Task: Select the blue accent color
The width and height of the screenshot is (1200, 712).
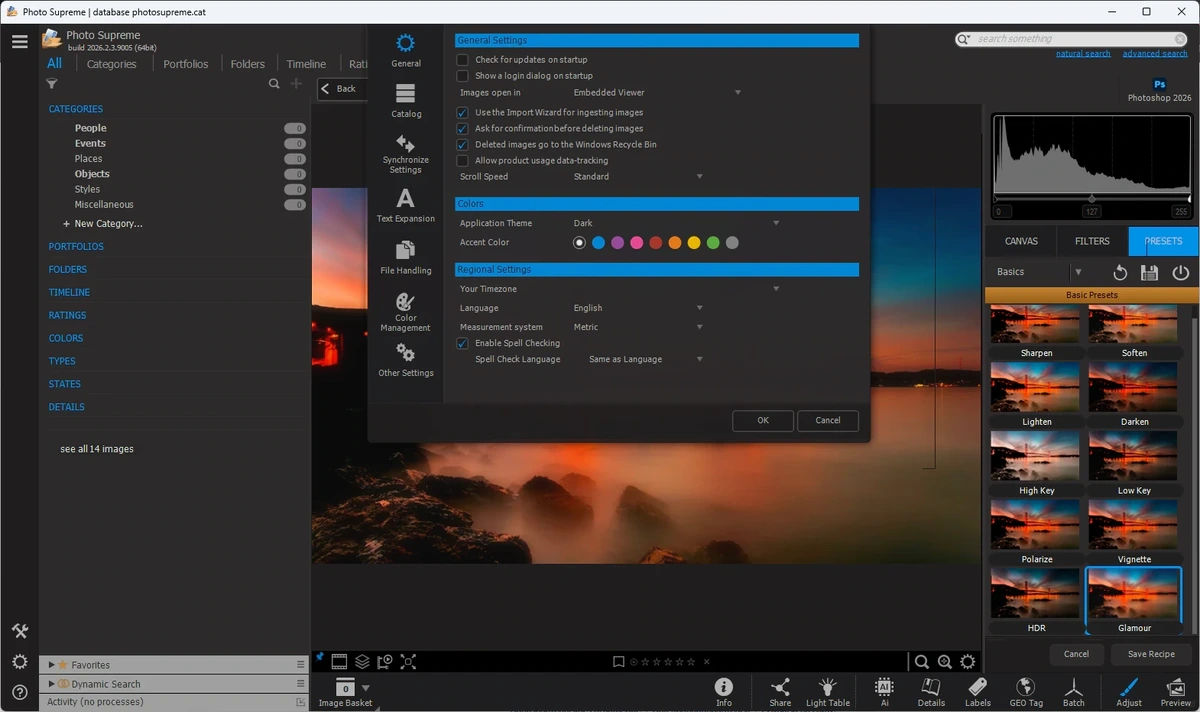Action: tap(598, 243)
